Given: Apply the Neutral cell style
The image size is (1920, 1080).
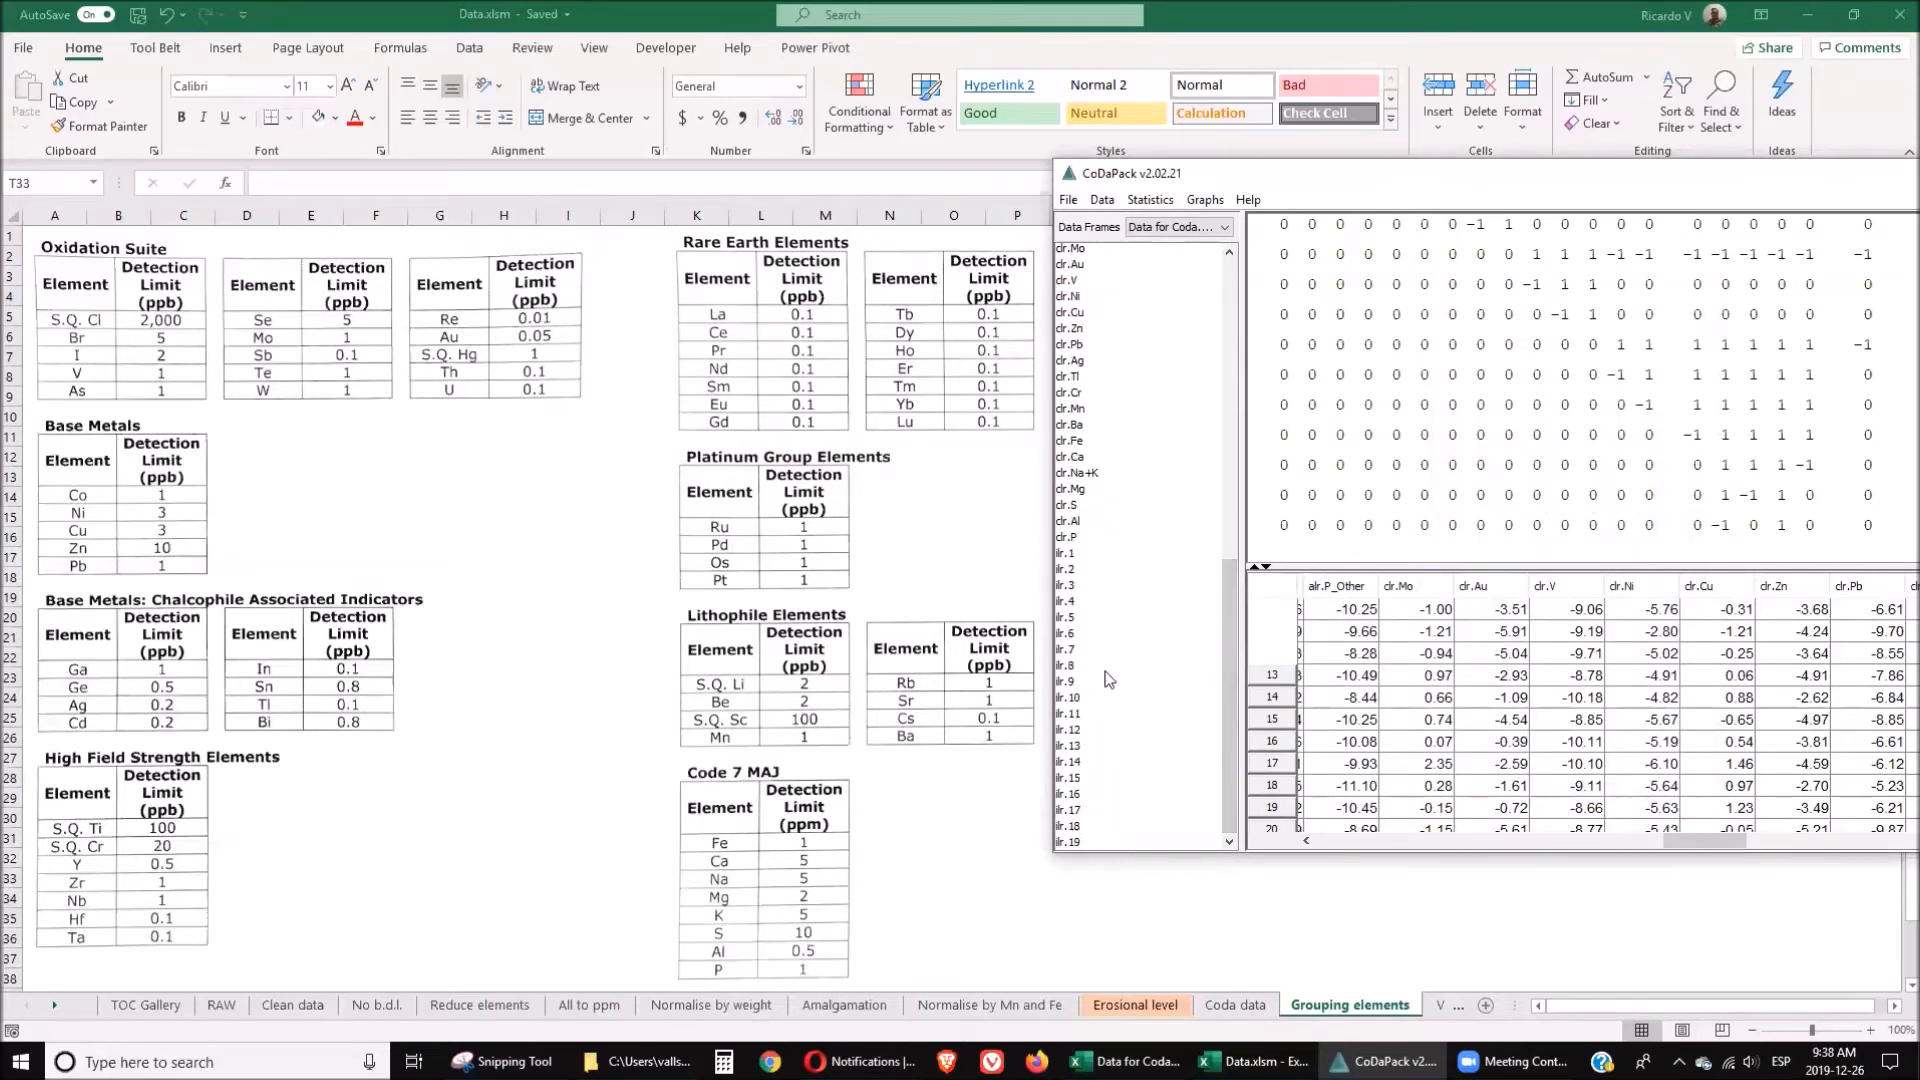Looking at the screenshot, I should (1115, 113).
